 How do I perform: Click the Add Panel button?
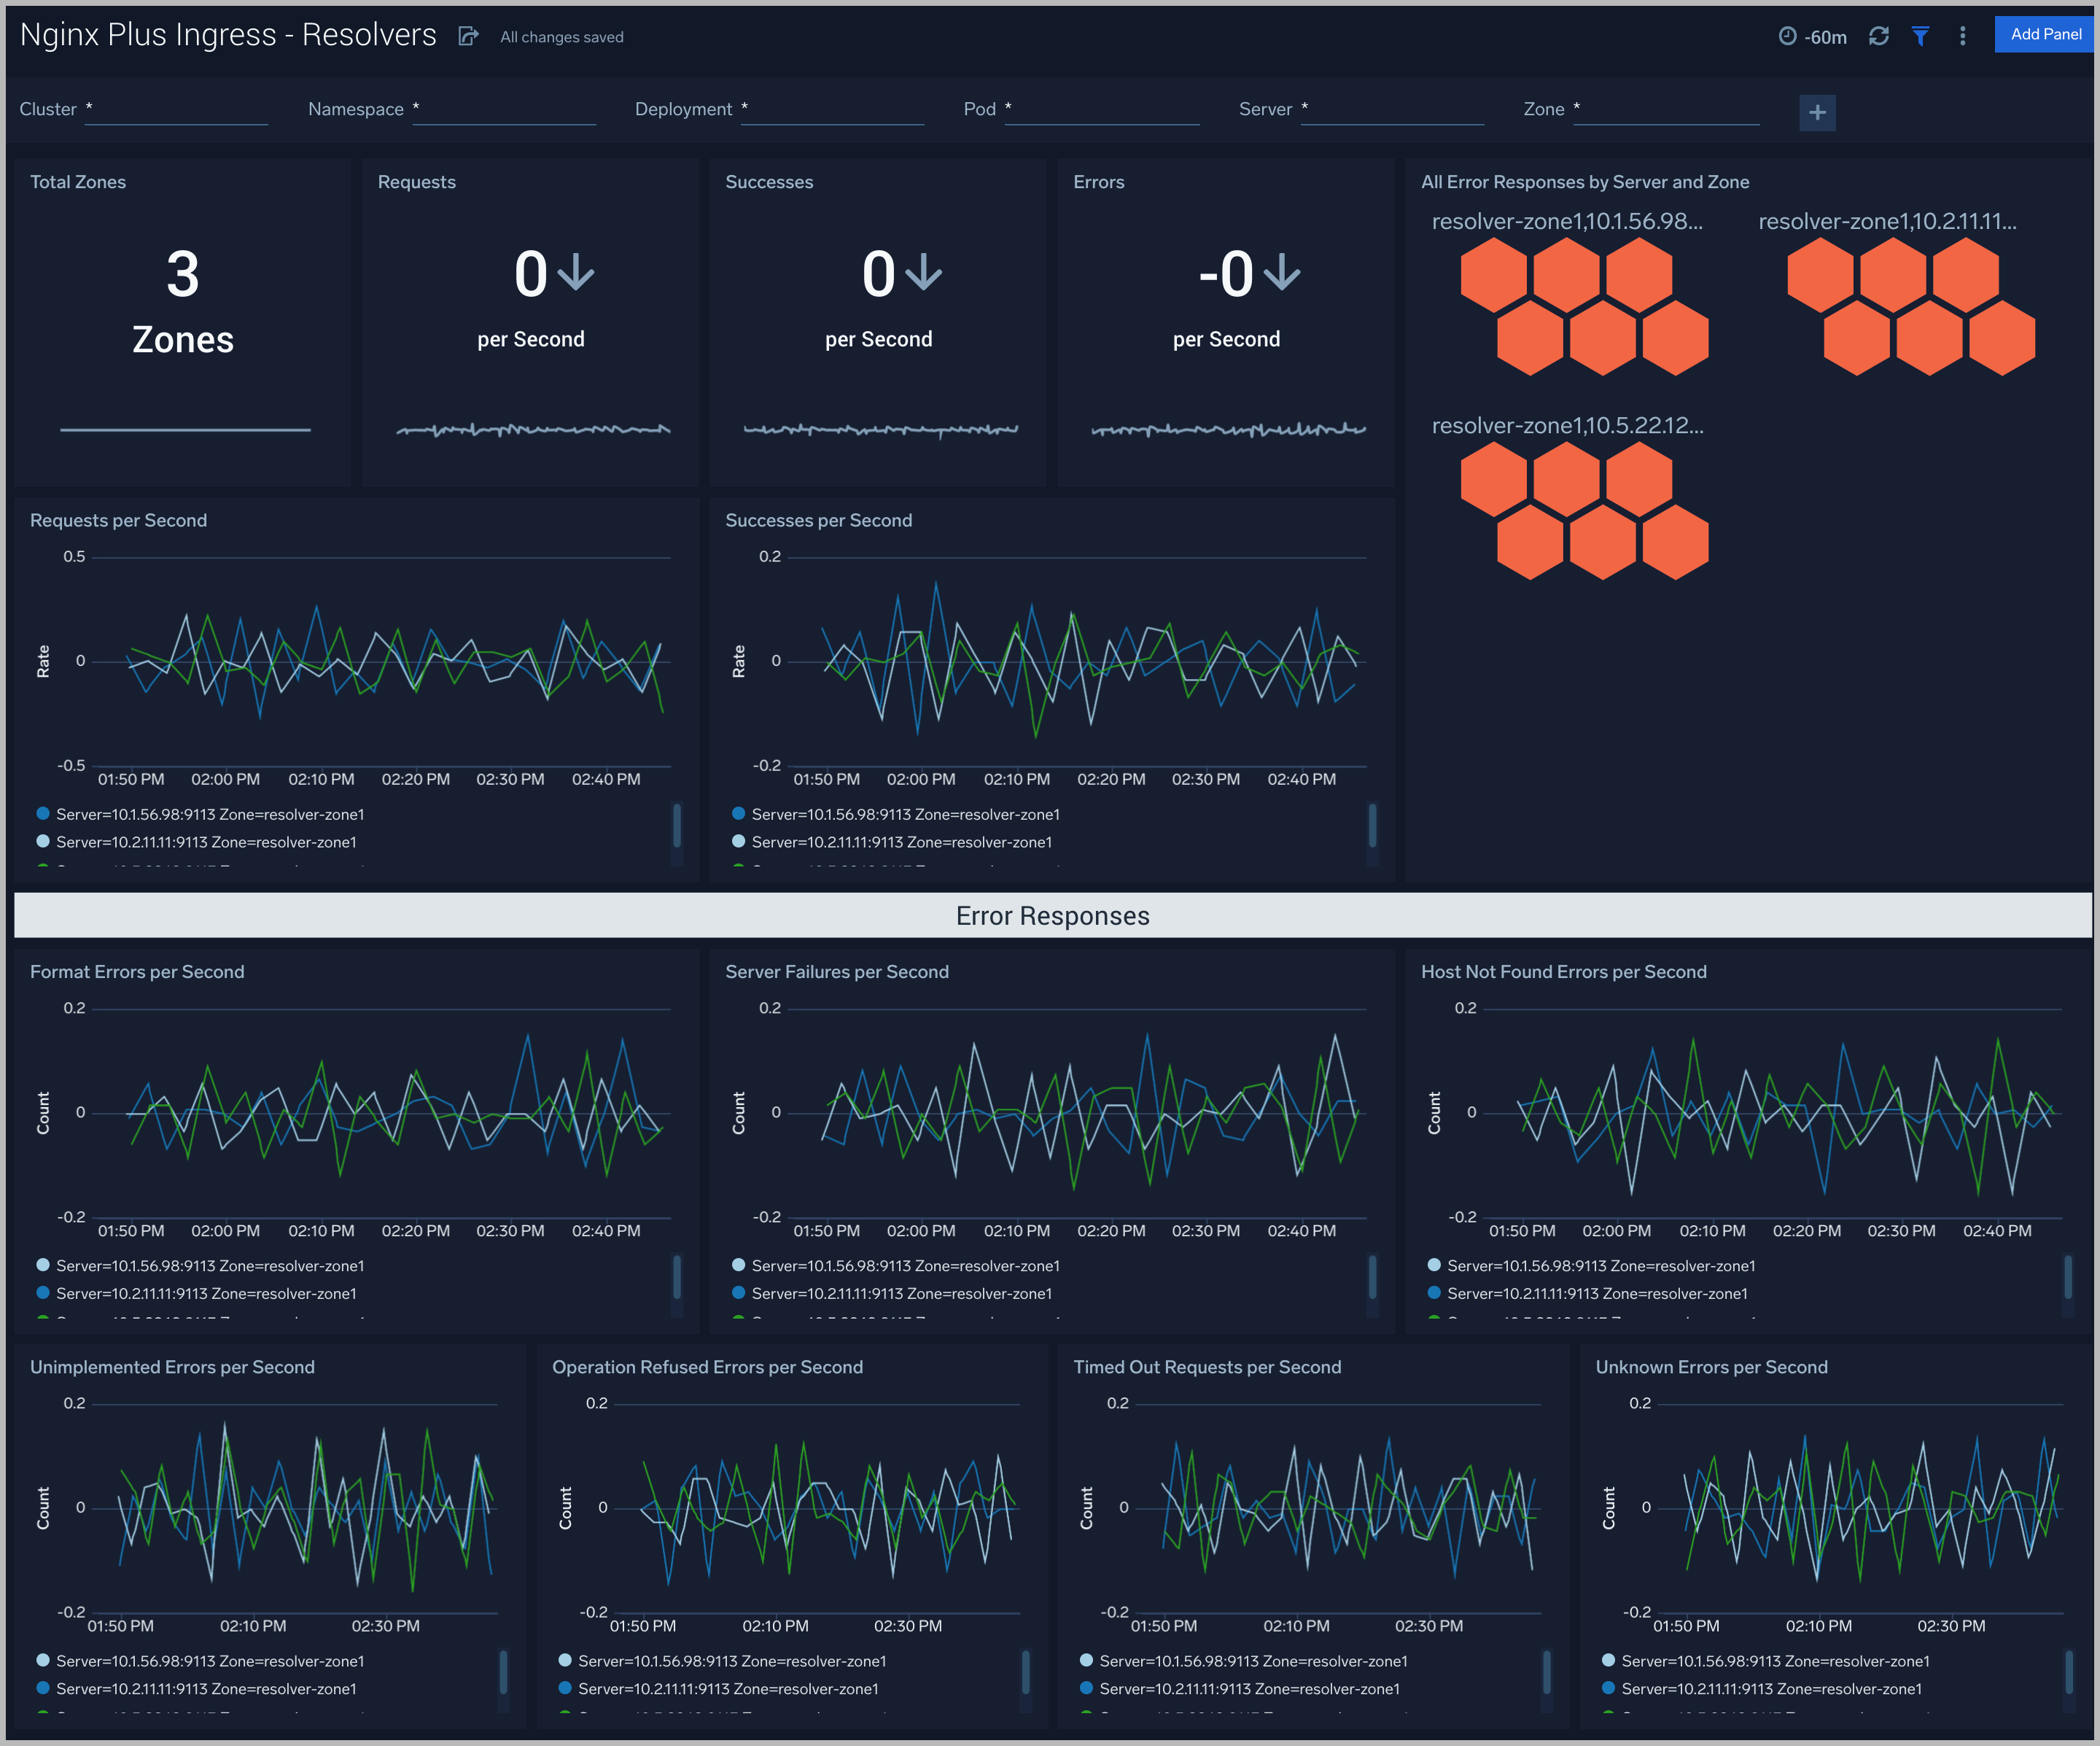point(2045,34)
